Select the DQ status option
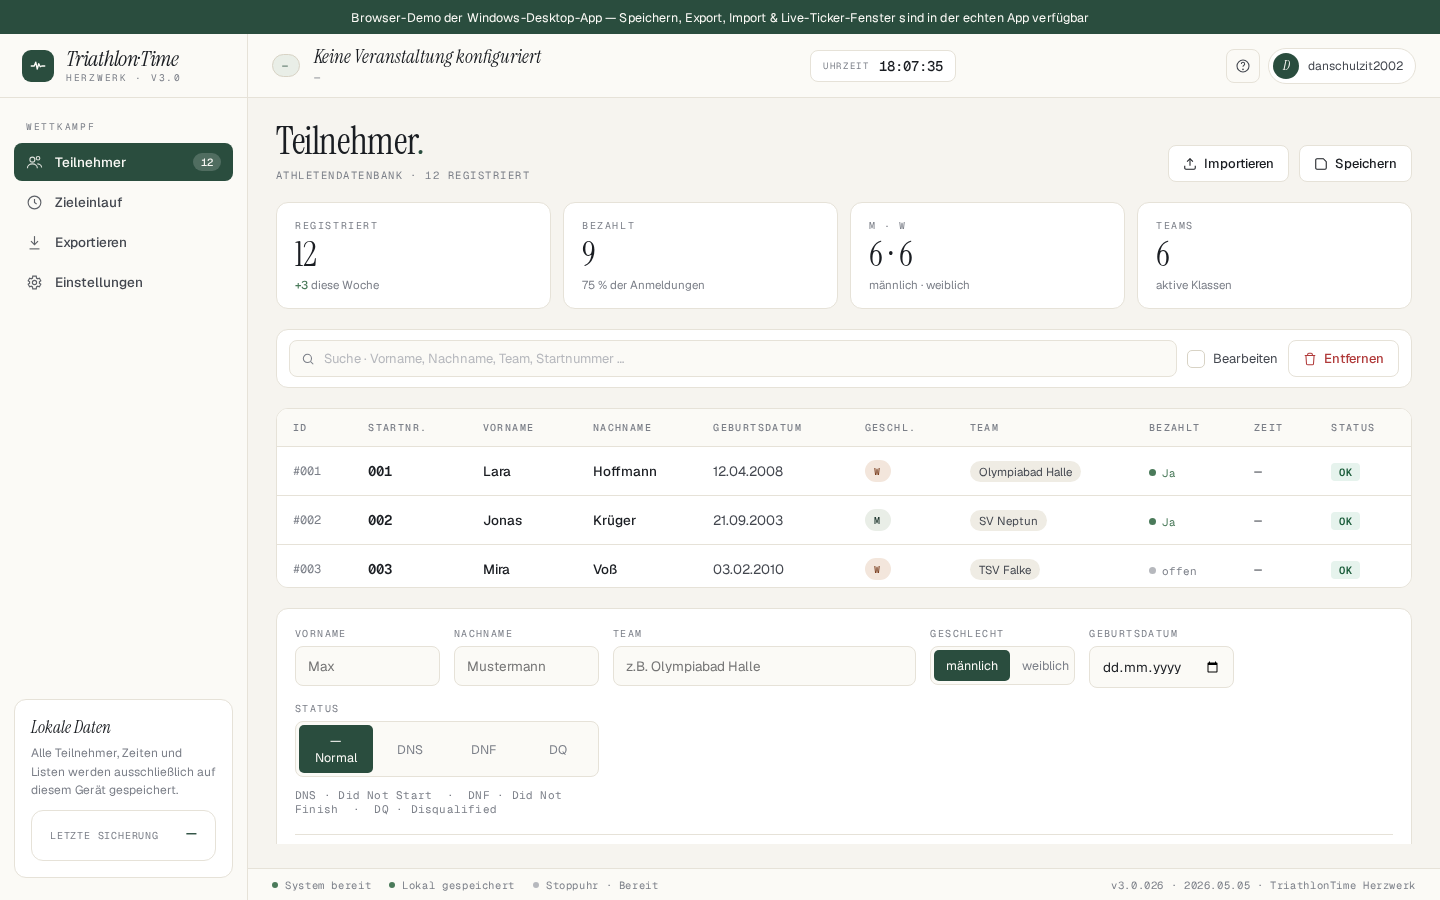This screenshot has width=1440, height=900. click(x=558, y=749)
